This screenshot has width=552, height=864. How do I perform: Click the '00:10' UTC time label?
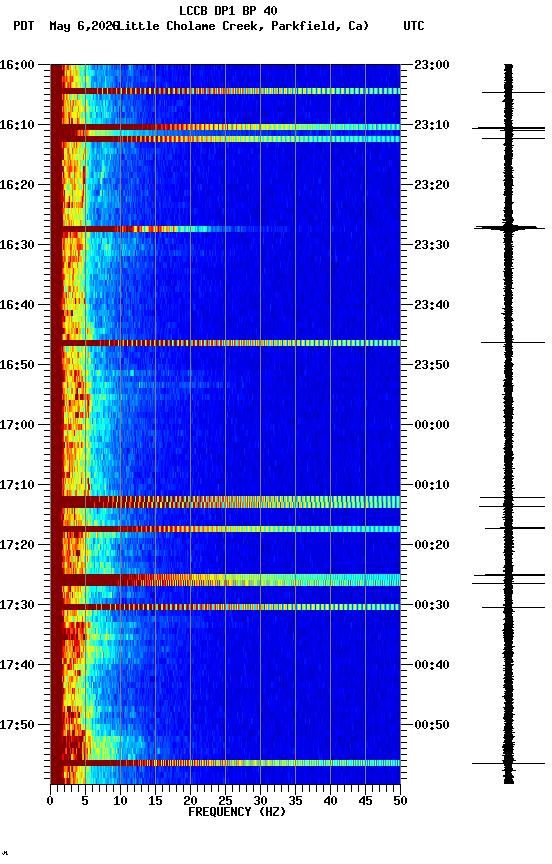point(432,485)
